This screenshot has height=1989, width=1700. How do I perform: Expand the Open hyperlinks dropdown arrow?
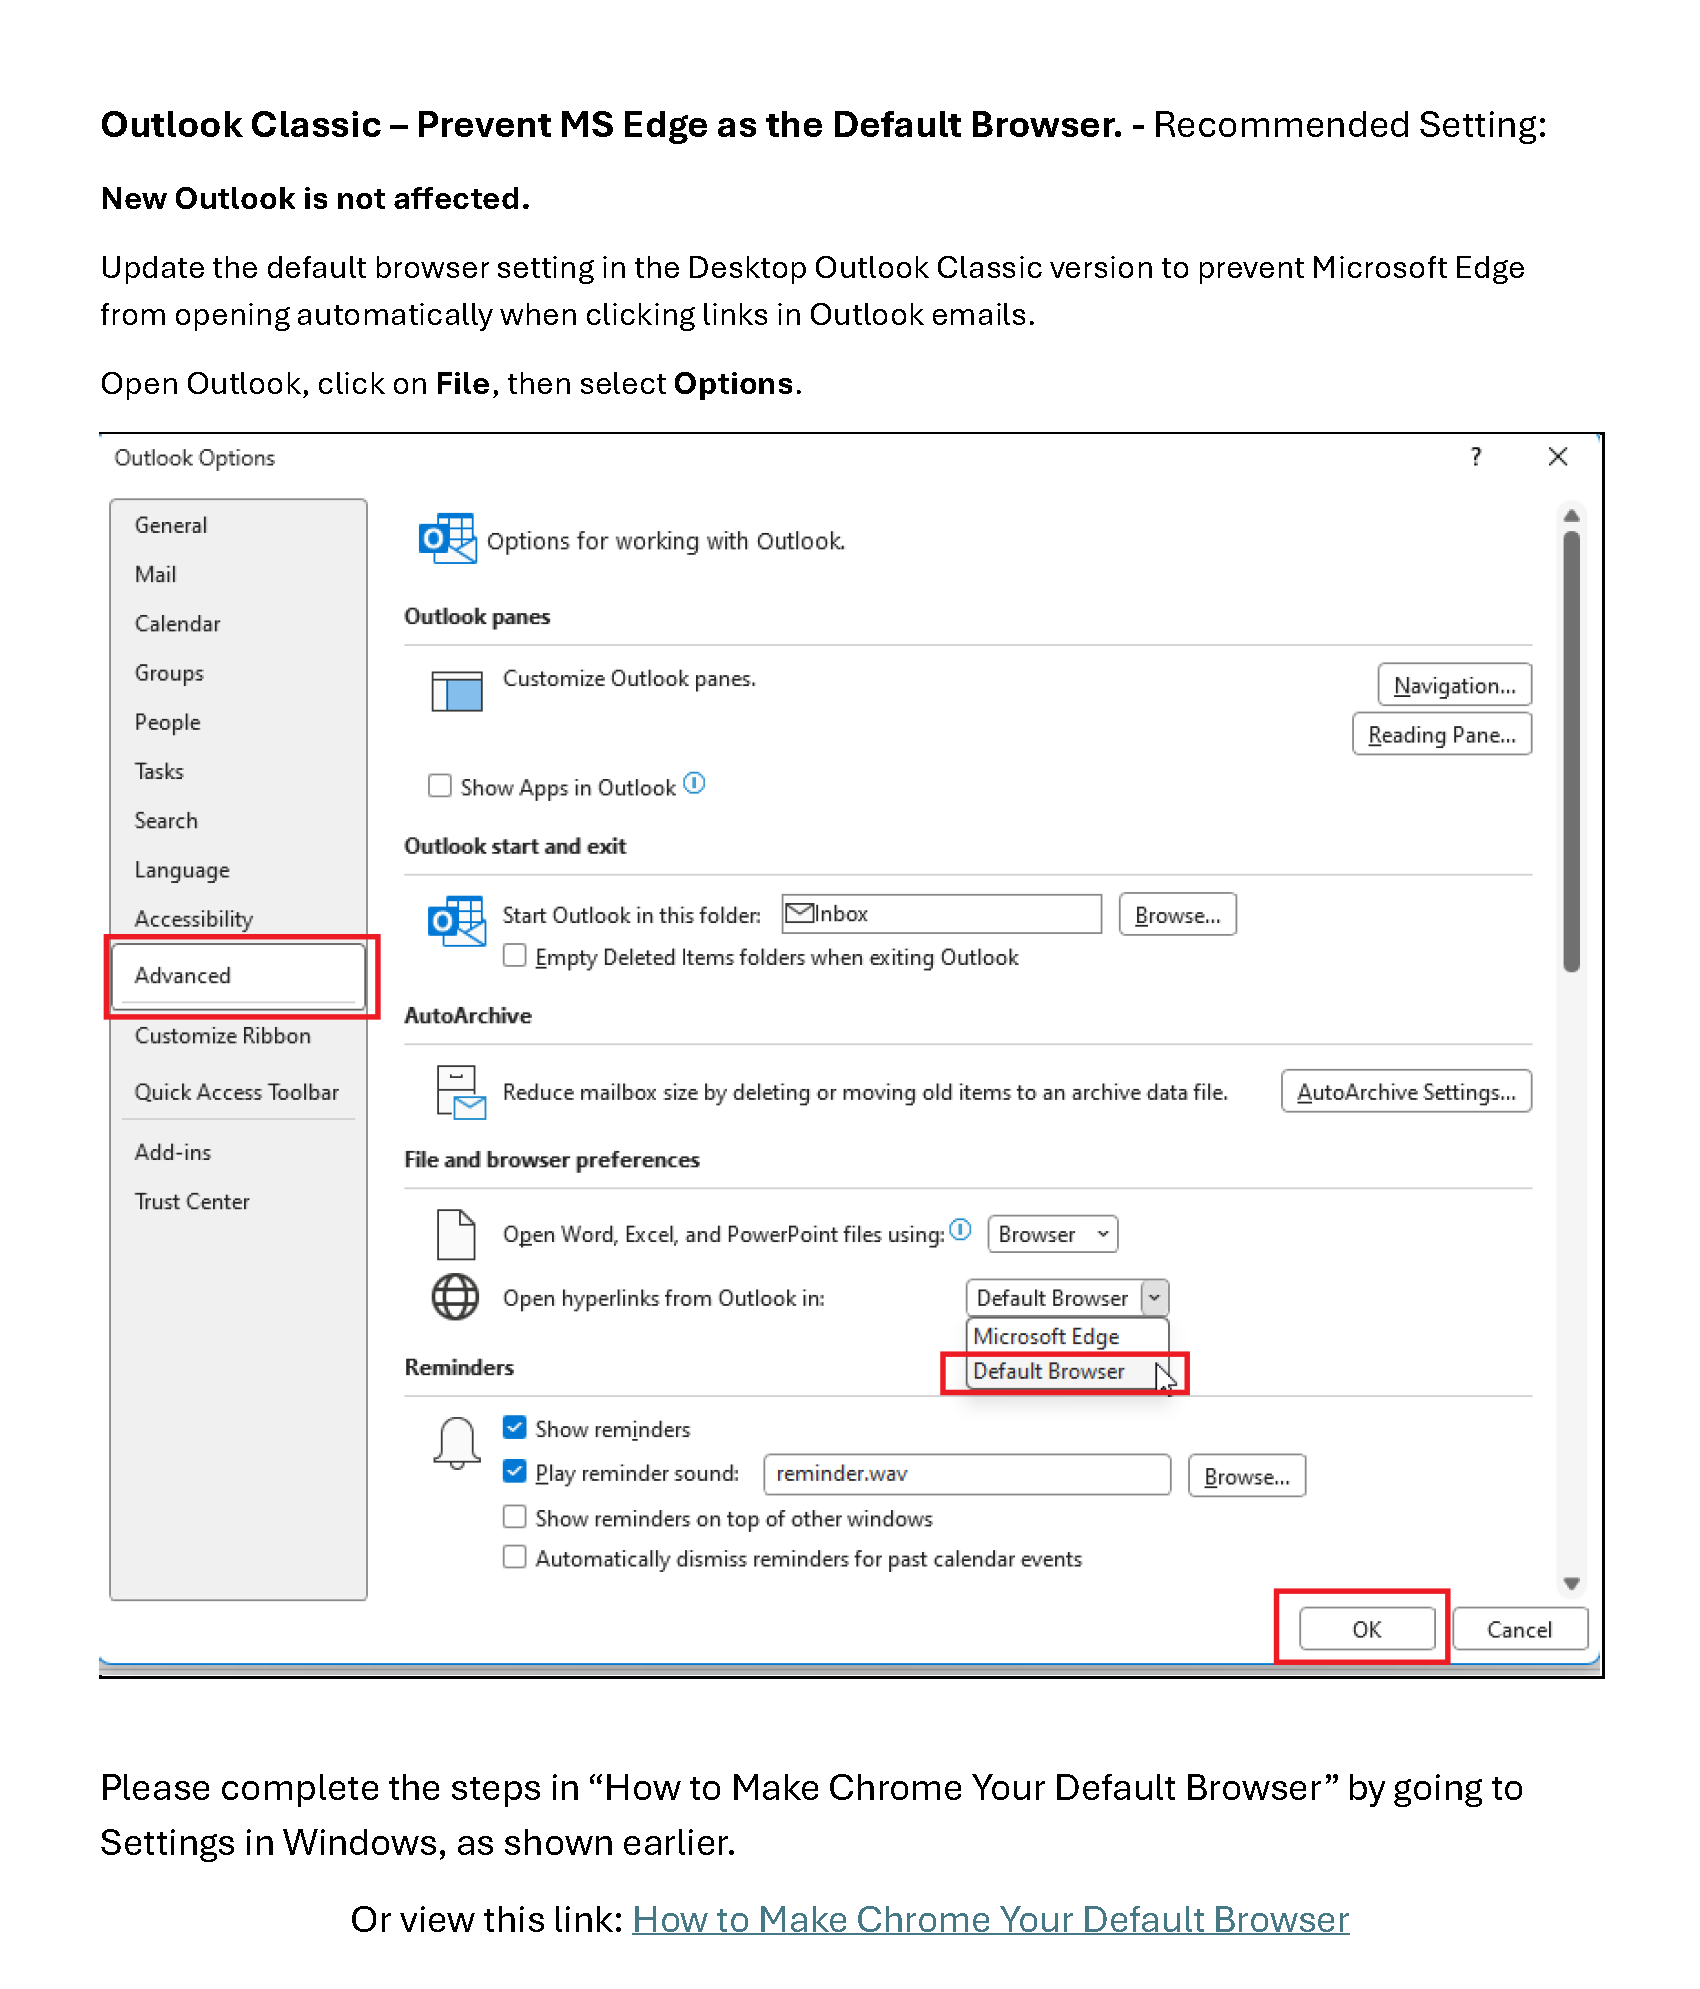(1154, 1298)
